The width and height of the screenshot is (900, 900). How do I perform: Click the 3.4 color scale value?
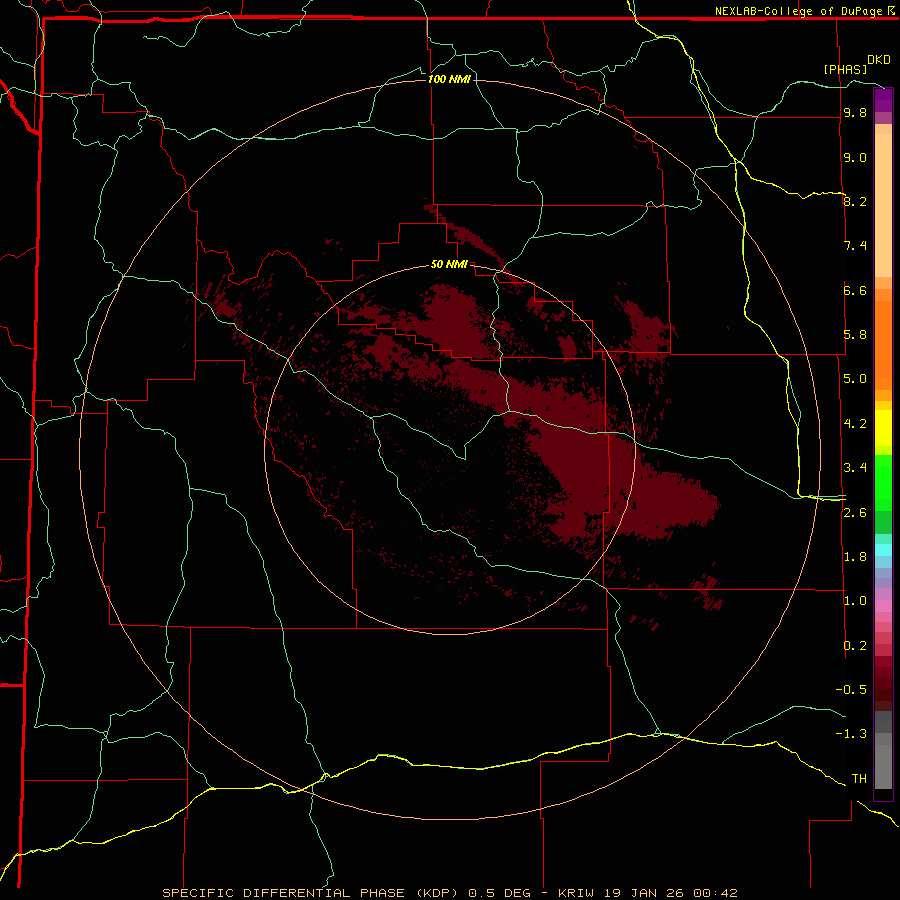855,468
